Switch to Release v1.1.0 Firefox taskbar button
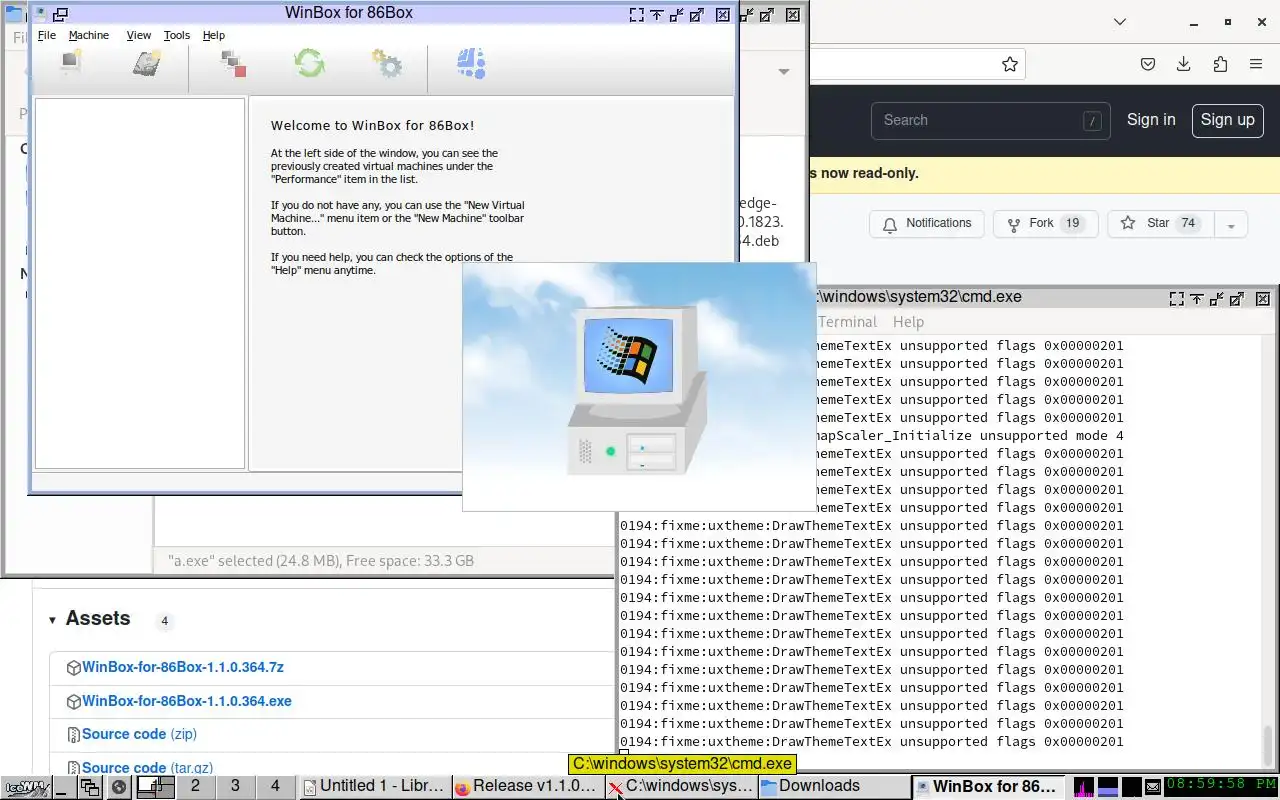The image size is (1280, 800). [x=527, y=787]
